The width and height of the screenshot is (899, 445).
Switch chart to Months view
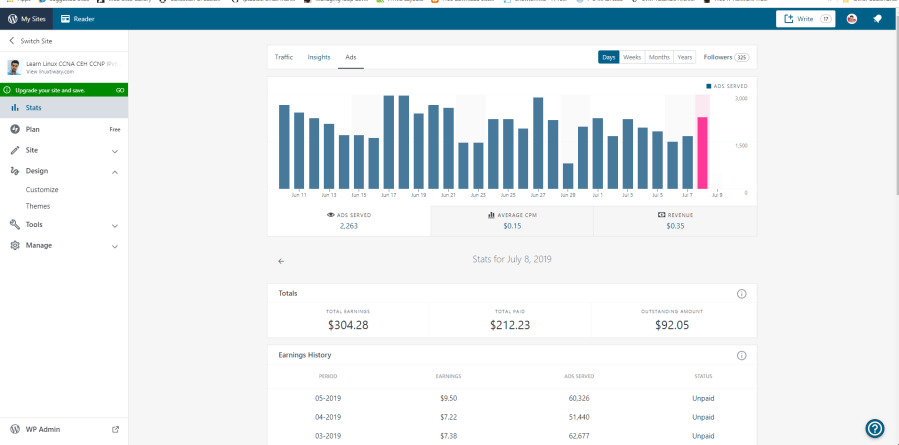pyautogui.click(x=659, y=57)
